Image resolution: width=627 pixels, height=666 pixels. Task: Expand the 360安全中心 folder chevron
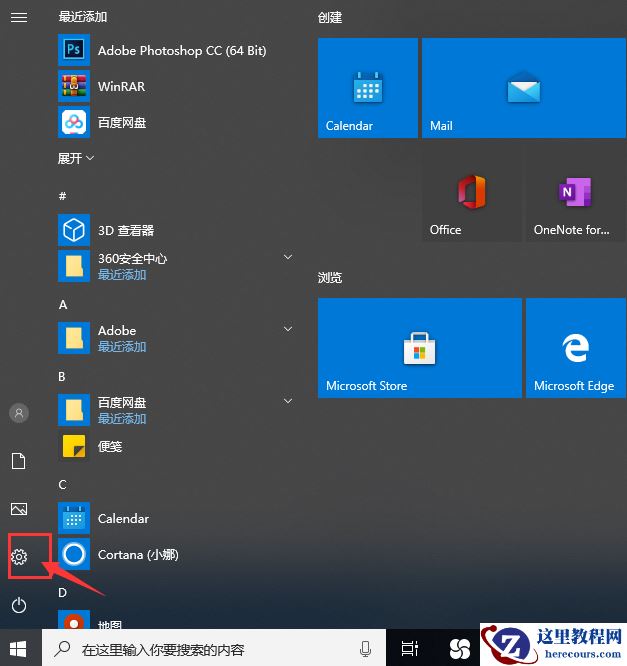click(288, 257)
